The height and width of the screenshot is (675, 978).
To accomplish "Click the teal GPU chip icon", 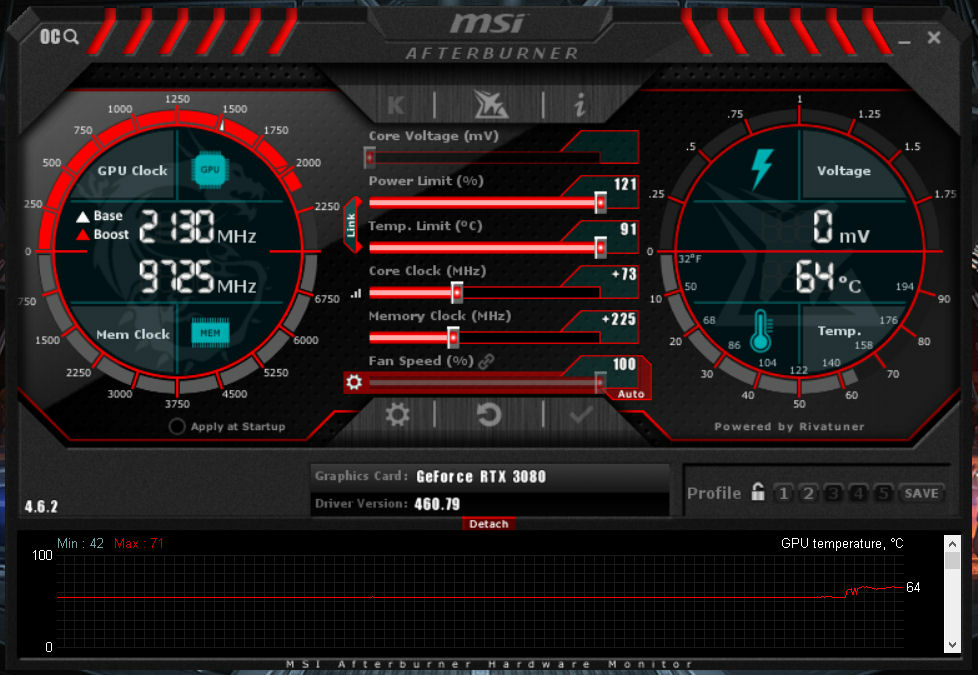I will (210, 170).
